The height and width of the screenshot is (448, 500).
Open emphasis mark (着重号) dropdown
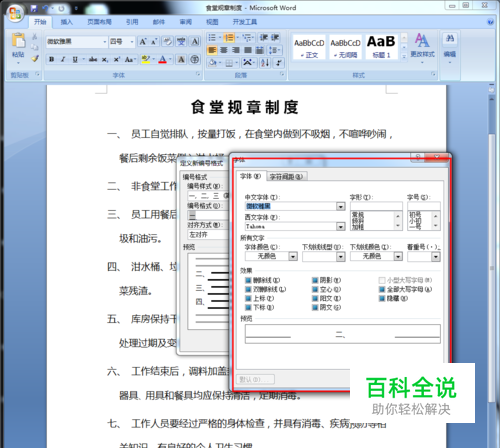tap(435, 256)
